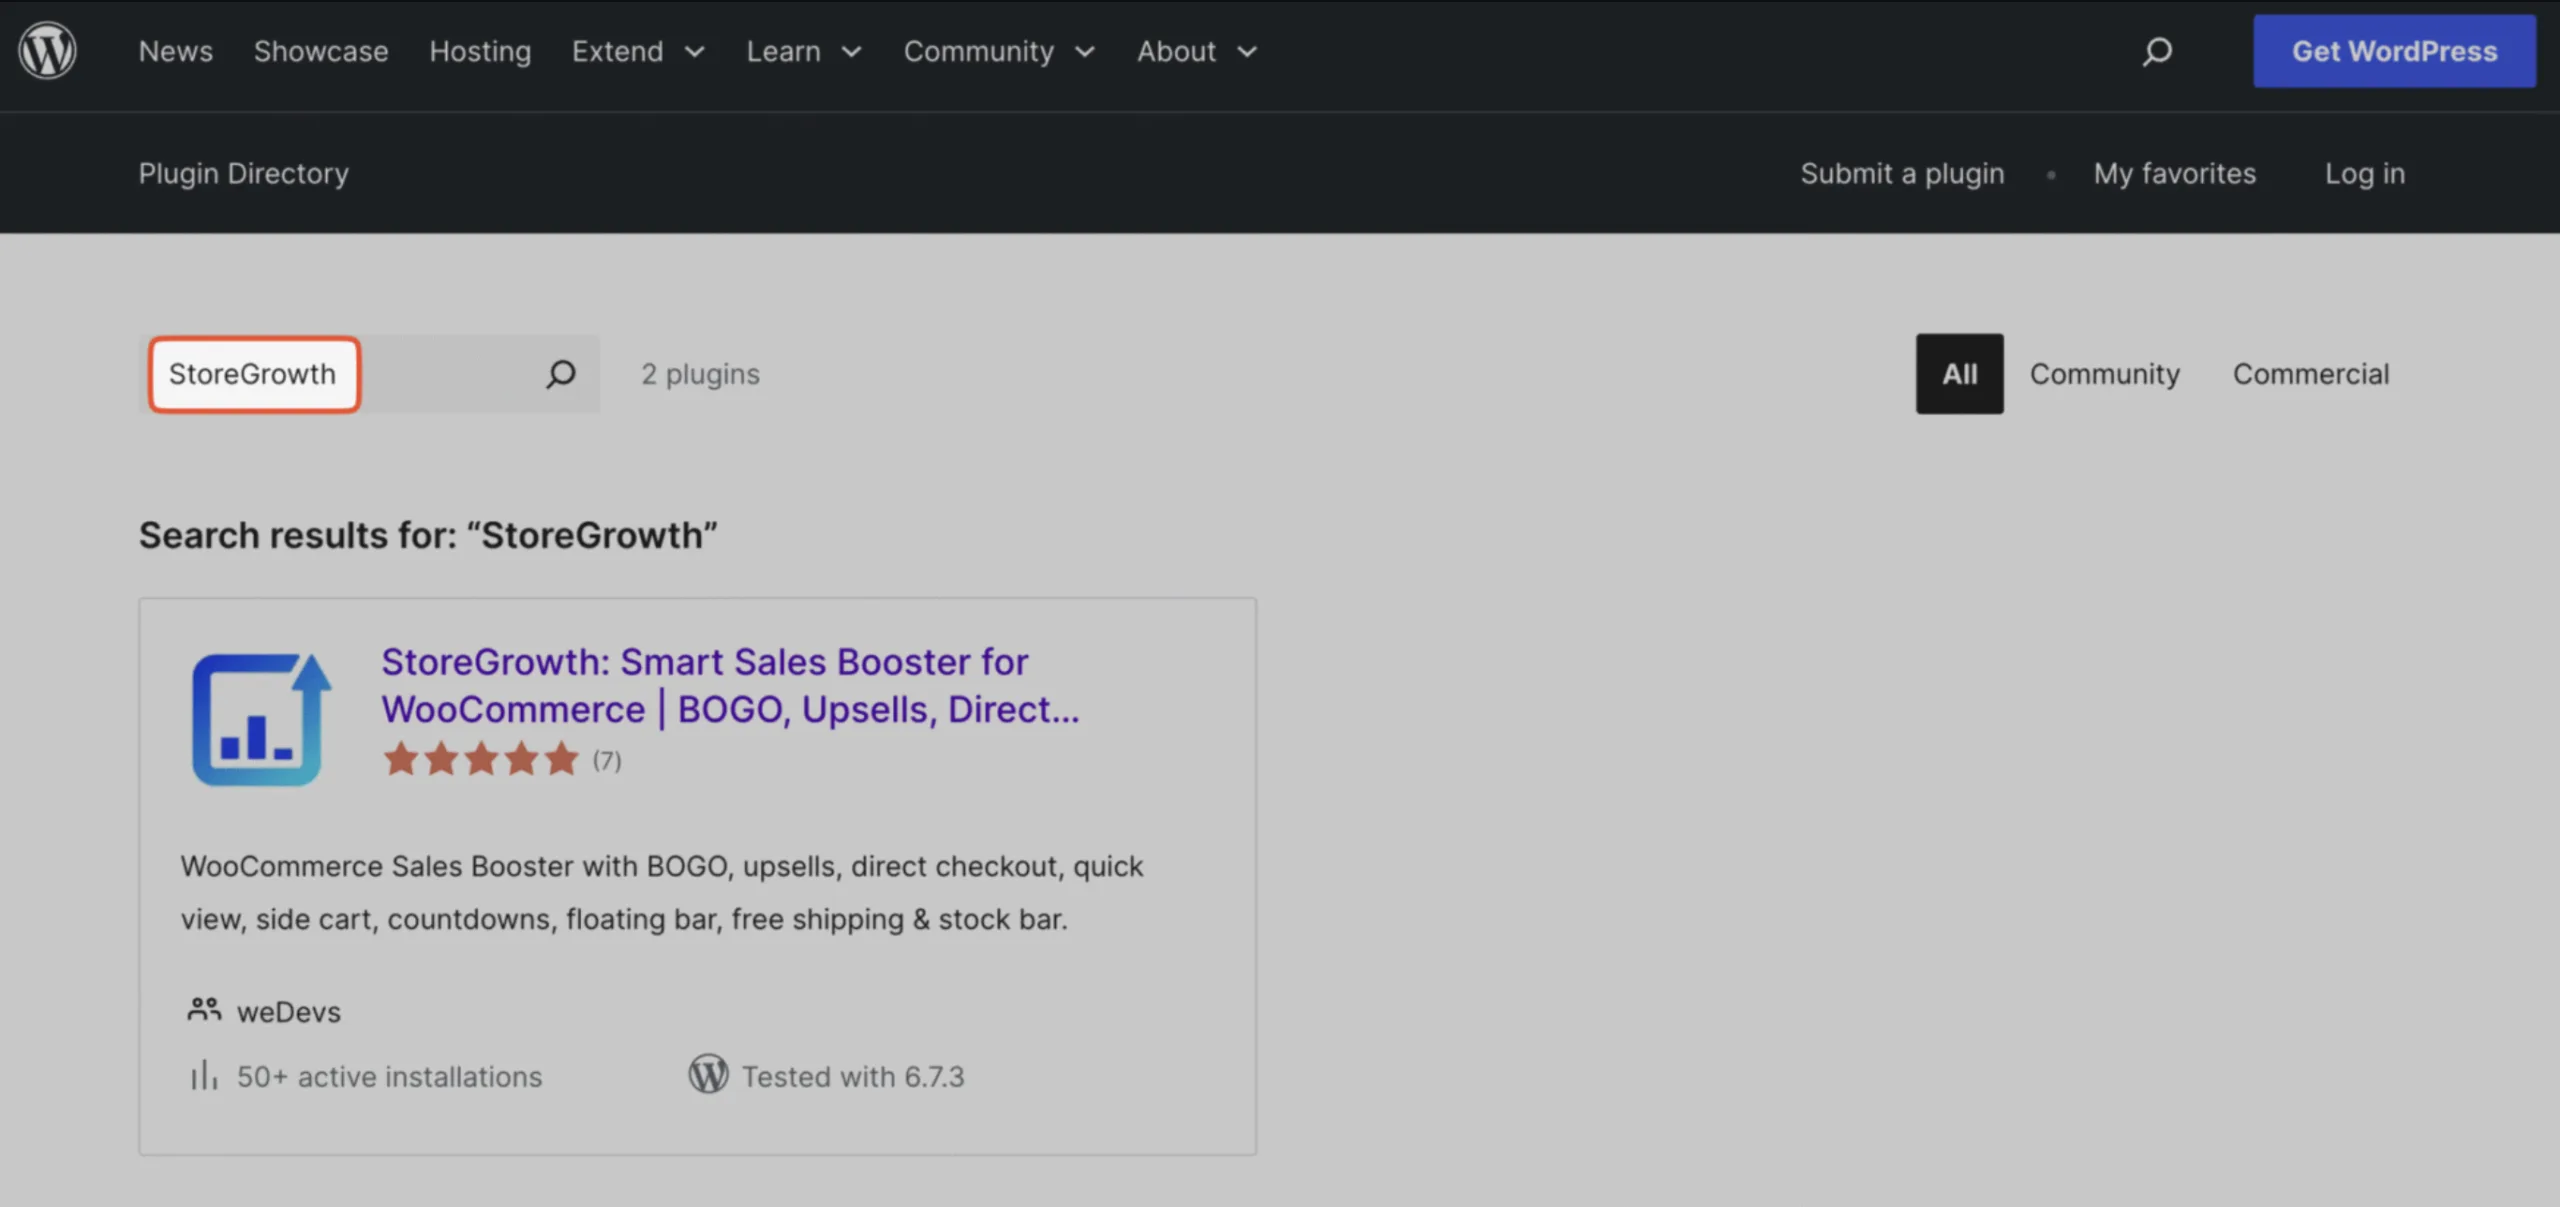Expand the Community navigation menu
Screen dimensions: 2560x1207
[x=999, y=51]
